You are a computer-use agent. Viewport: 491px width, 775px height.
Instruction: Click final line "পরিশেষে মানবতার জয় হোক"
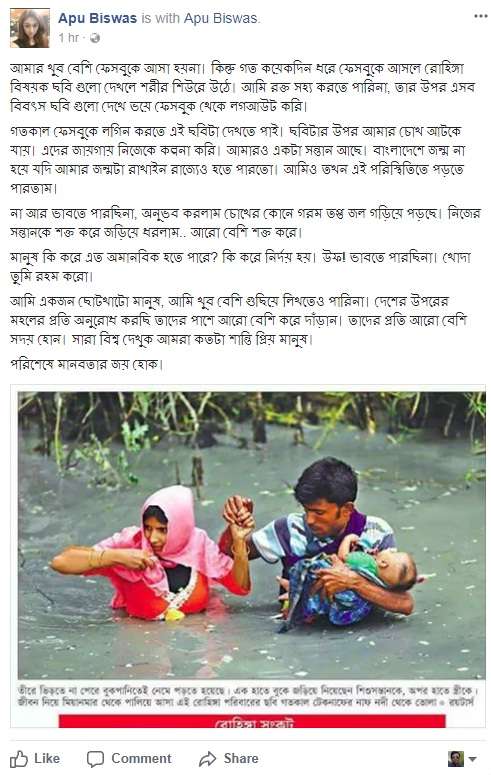pos(86,364)
